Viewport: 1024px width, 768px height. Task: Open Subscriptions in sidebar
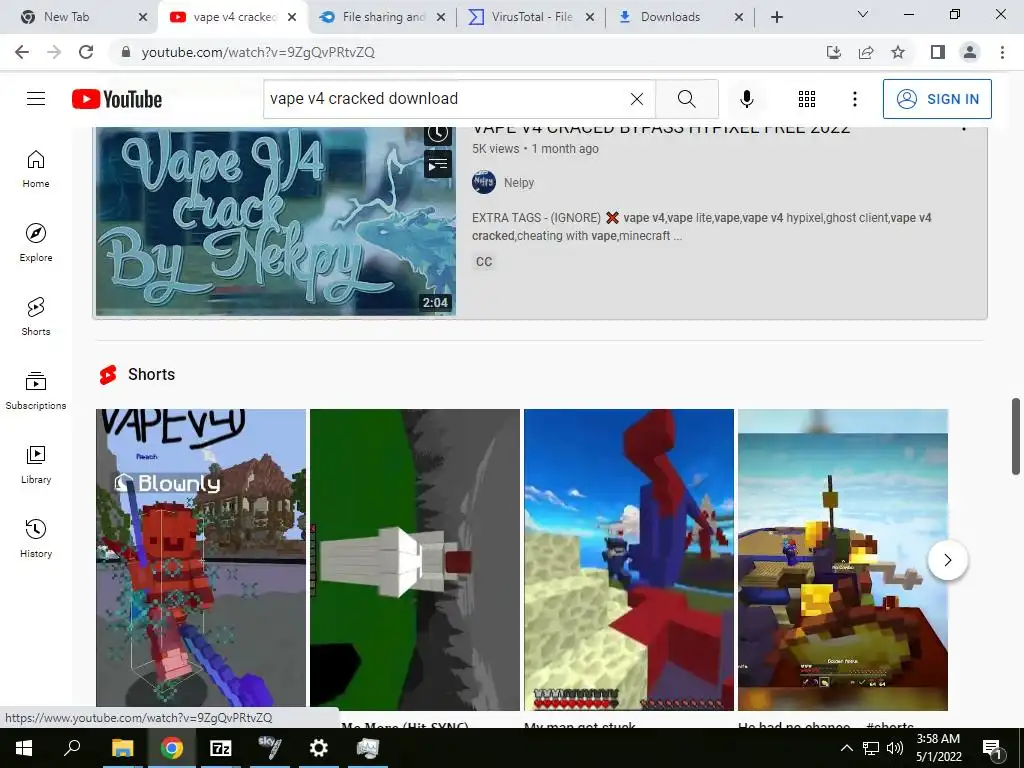point(36,391)
